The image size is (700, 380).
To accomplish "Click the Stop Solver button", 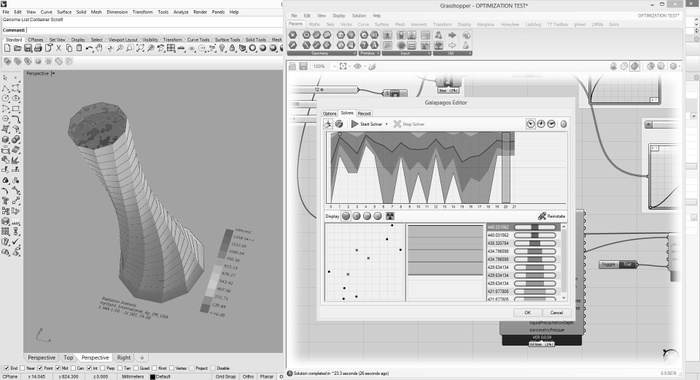I will pyautogui.click(x=408, y=124).
